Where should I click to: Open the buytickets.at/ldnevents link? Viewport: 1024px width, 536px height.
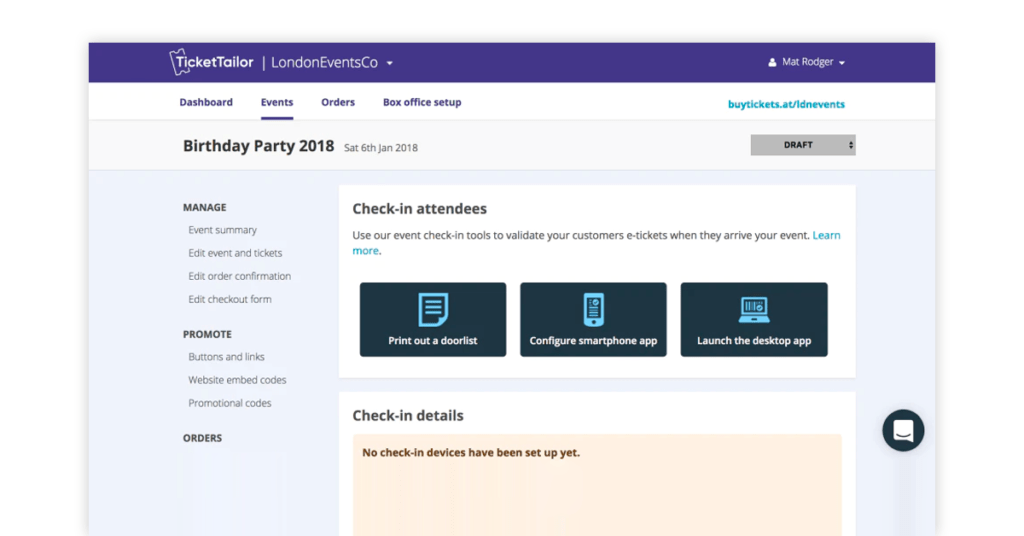coord(786,104)
